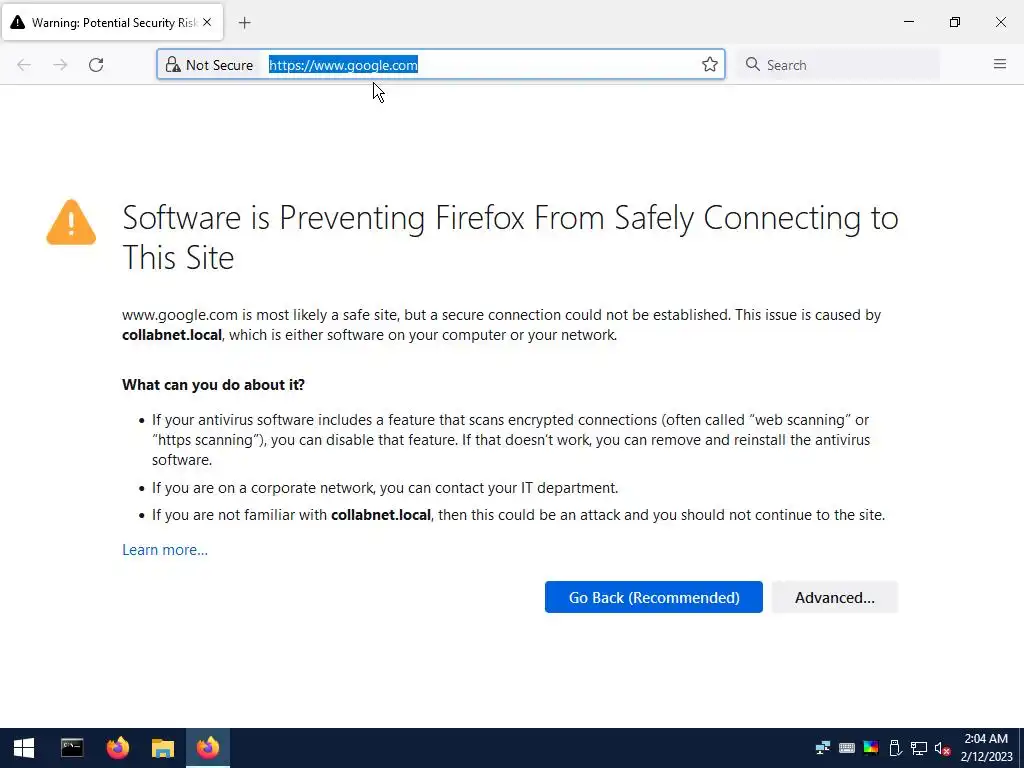Click the Firefox forward arrow
Viewport: 1024px width, 768px height.
[x=60, y=65]
